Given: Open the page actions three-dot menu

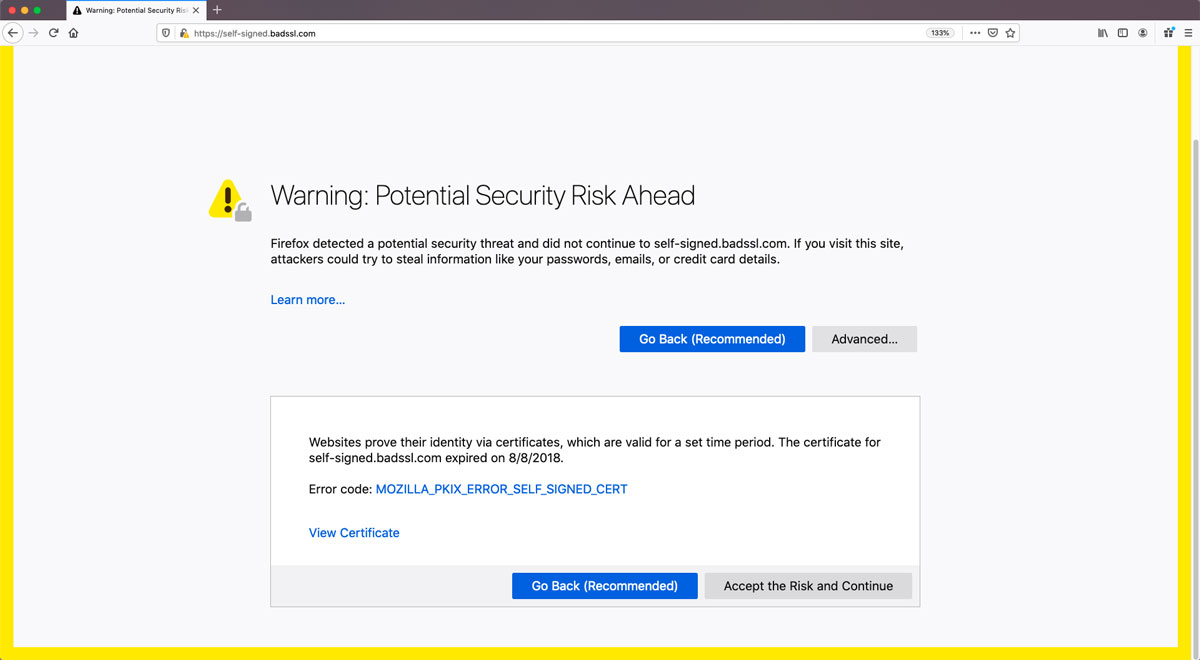Looking at the screenshot, I should point(975,33).
